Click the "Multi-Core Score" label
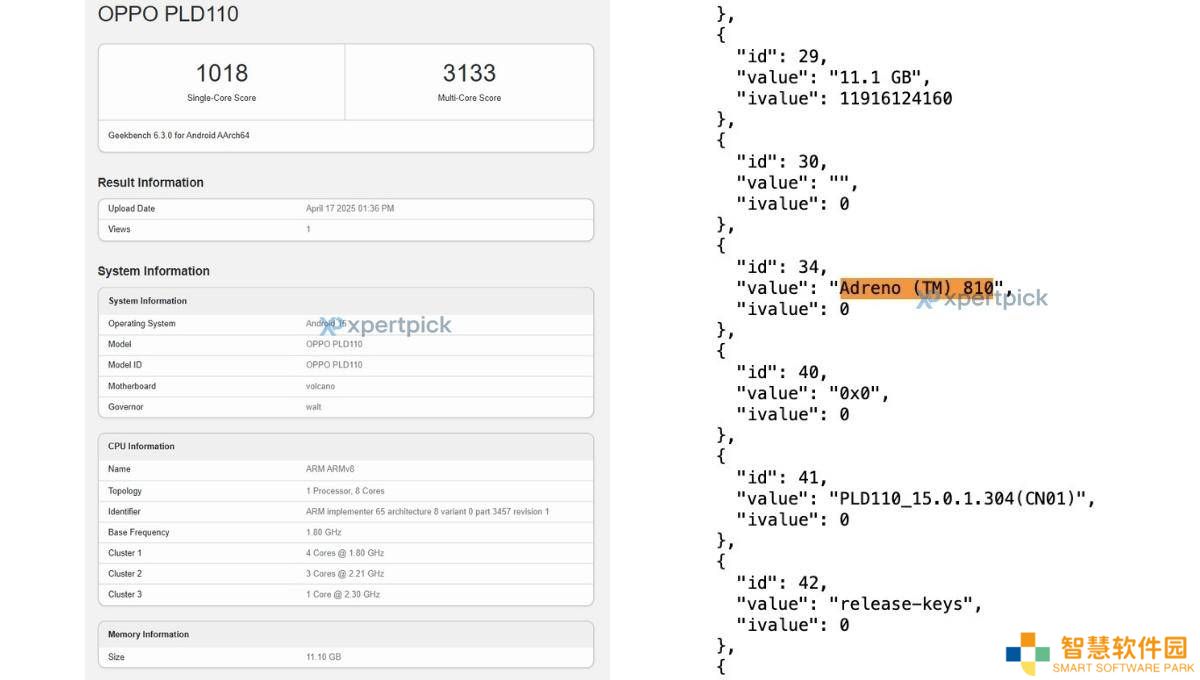Viewport: 1200px width, 680px height. pos(469,98)
